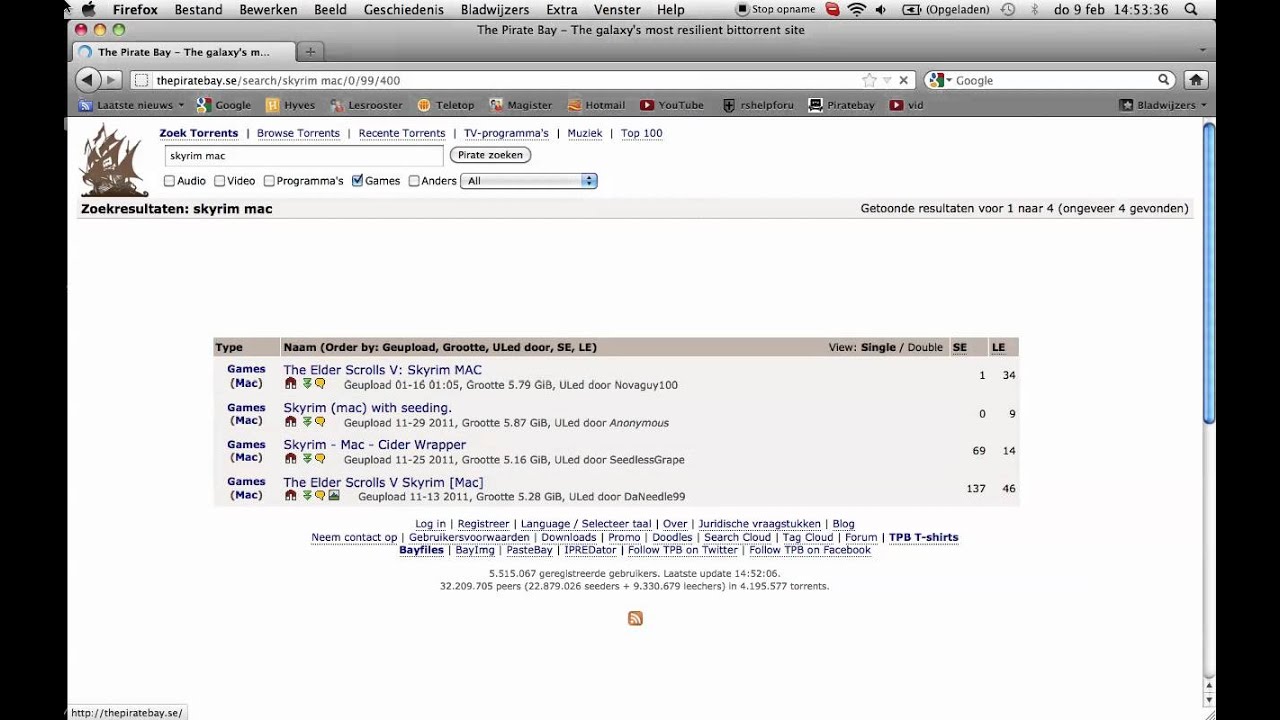The image size is (1280, 720).
Task: Tick the Anders checkbox
Action: [x=414, y=181]
